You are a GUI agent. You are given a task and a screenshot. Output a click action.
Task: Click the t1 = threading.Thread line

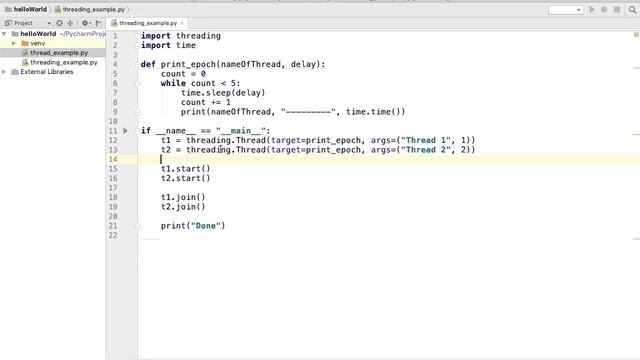point(318,140)
